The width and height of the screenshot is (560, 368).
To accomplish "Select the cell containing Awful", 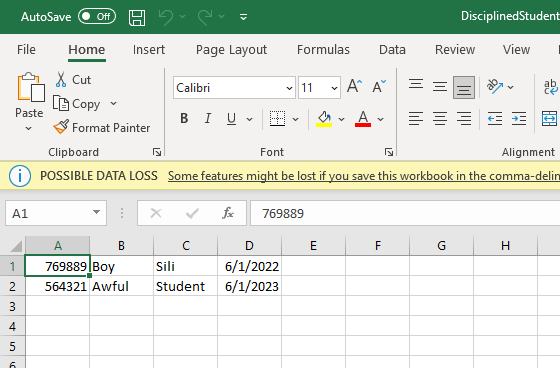I will (x=121, y=286).
